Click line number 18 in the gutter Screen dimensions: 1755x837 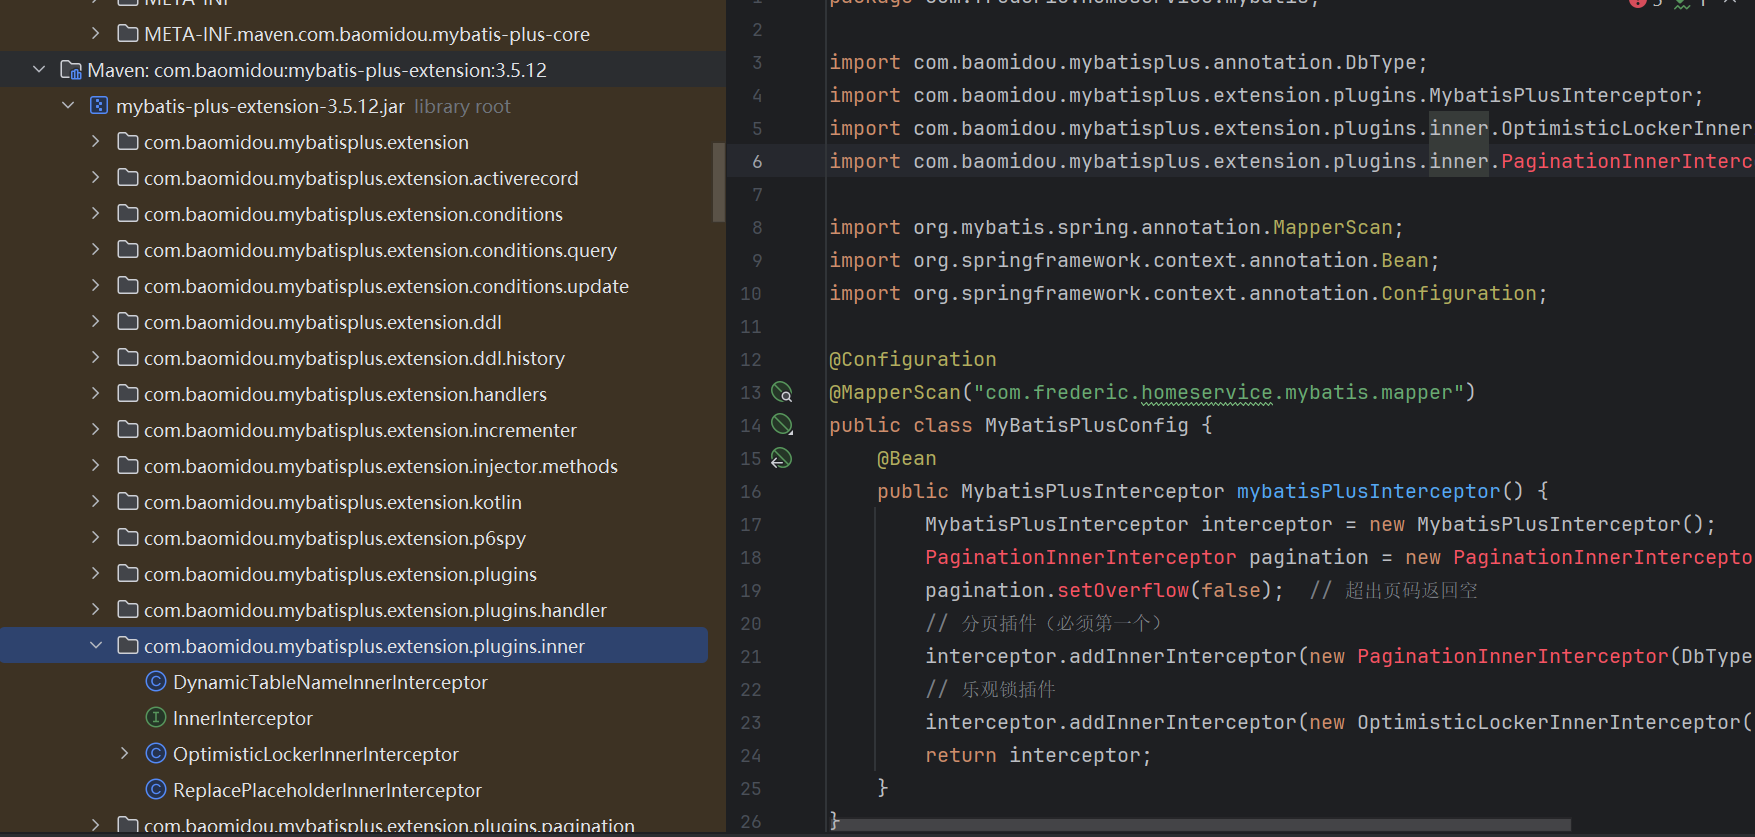pos(751,557)
